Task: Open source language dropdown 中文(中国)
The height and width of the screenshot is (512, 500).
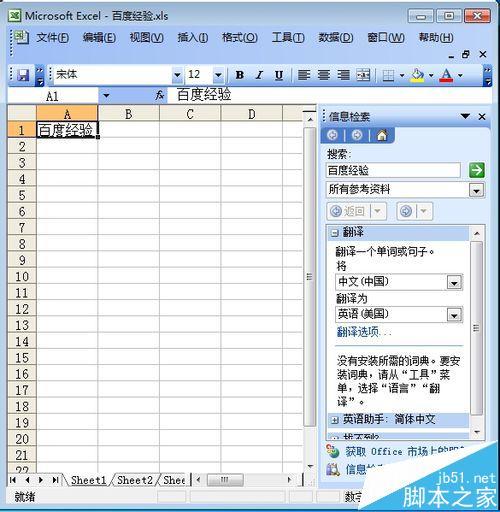Action: click(x=454, y=283)
